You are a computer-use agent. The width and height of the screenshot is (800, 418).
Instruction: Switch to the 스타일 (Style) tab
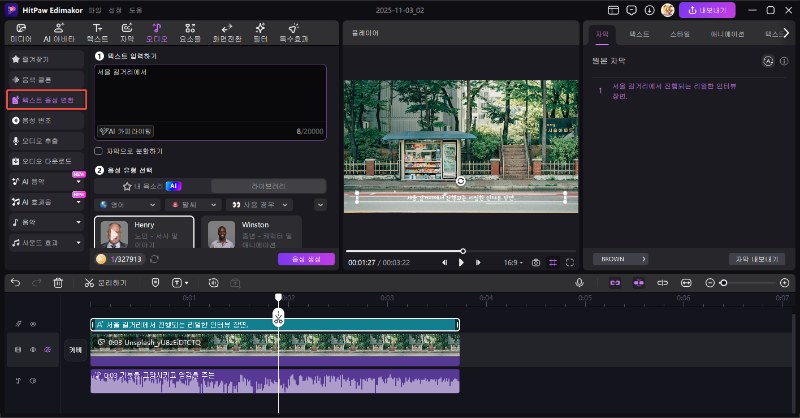680,34
